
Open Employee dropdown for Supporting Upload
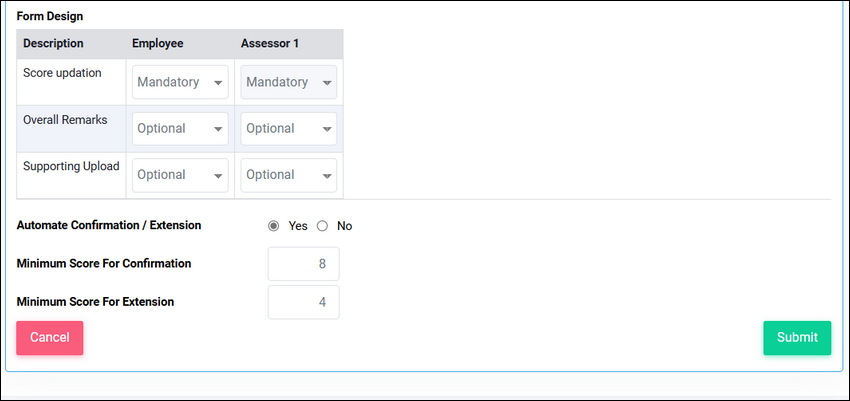pos(180,175)
